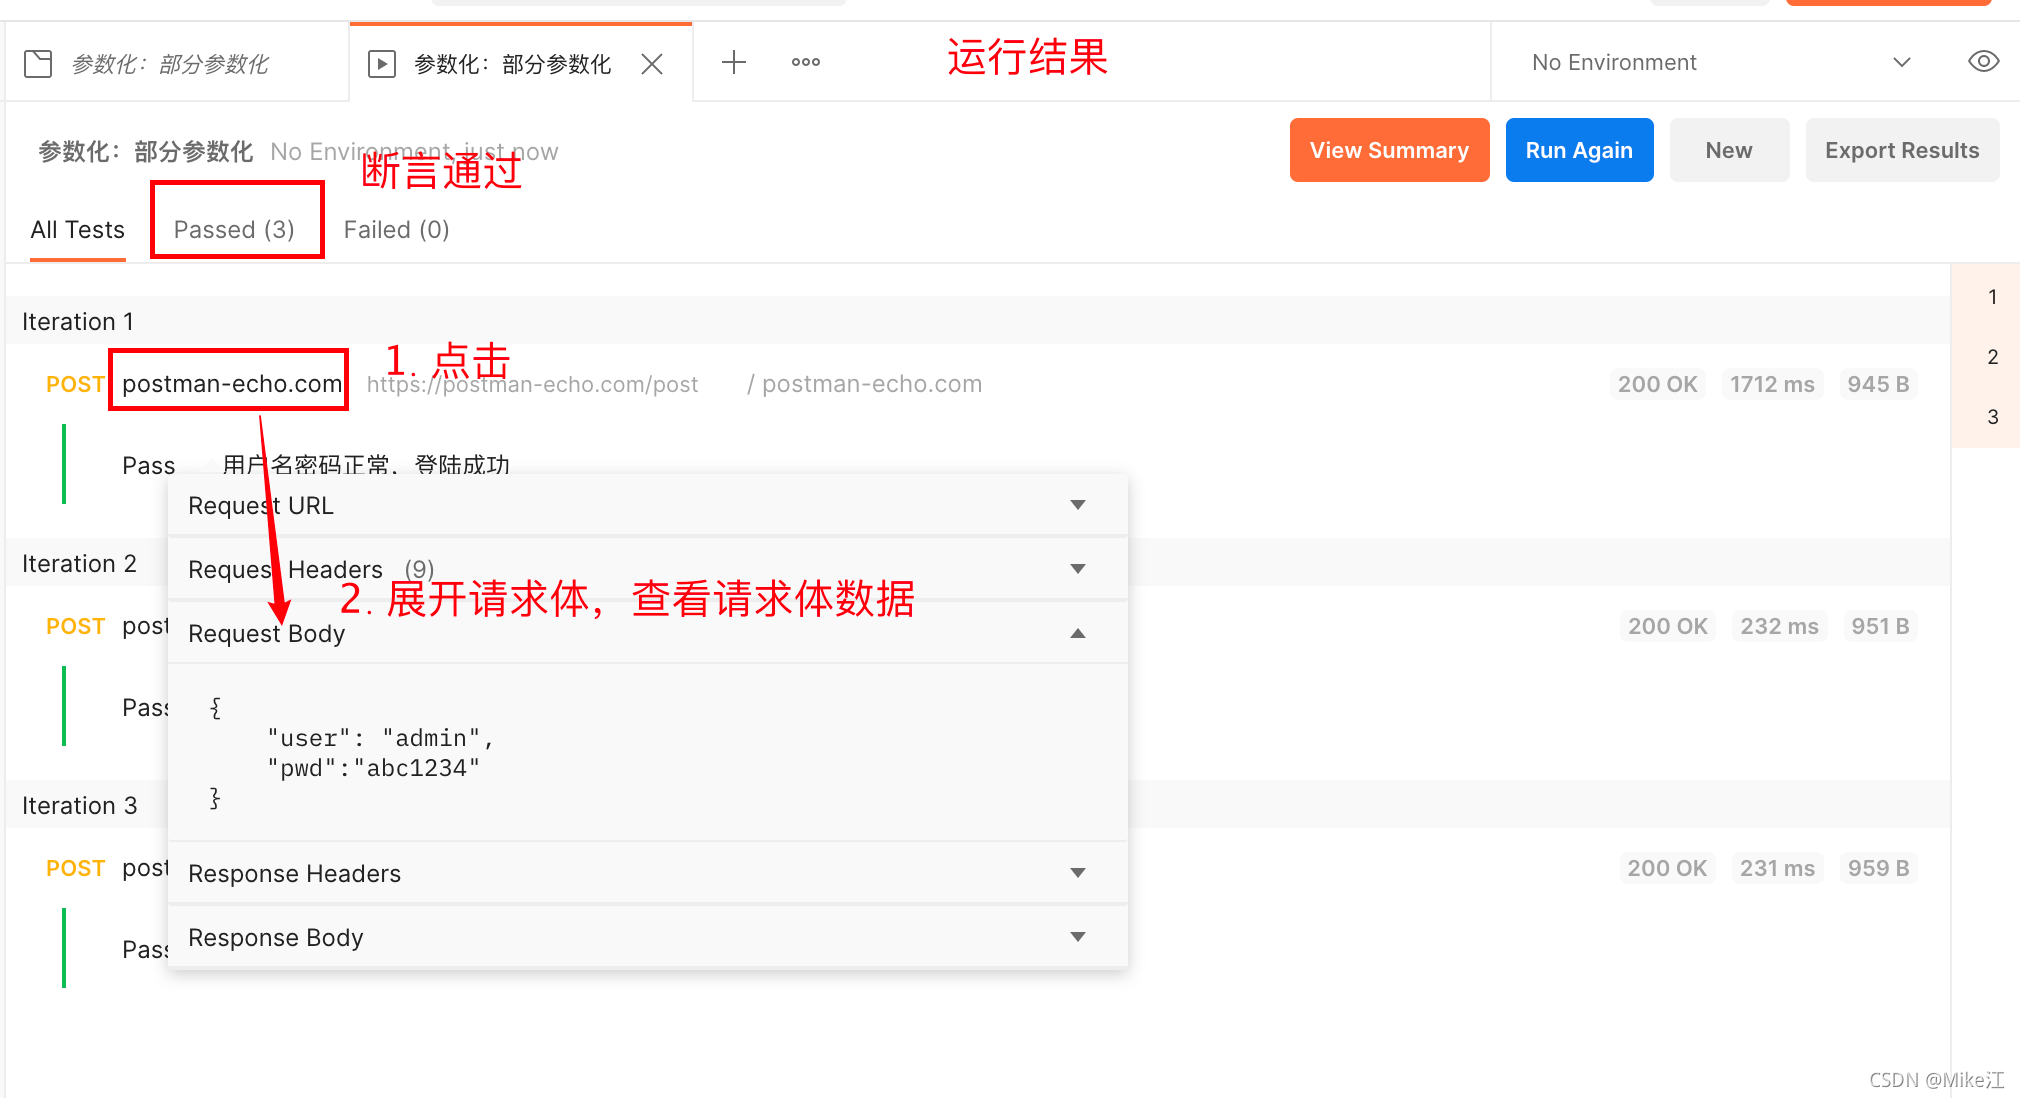Image resolution: width=2020 pixels, height=1098 pixels.
Task: Click the environment quick look eye icon
Action: click(x=1983, y=62)
